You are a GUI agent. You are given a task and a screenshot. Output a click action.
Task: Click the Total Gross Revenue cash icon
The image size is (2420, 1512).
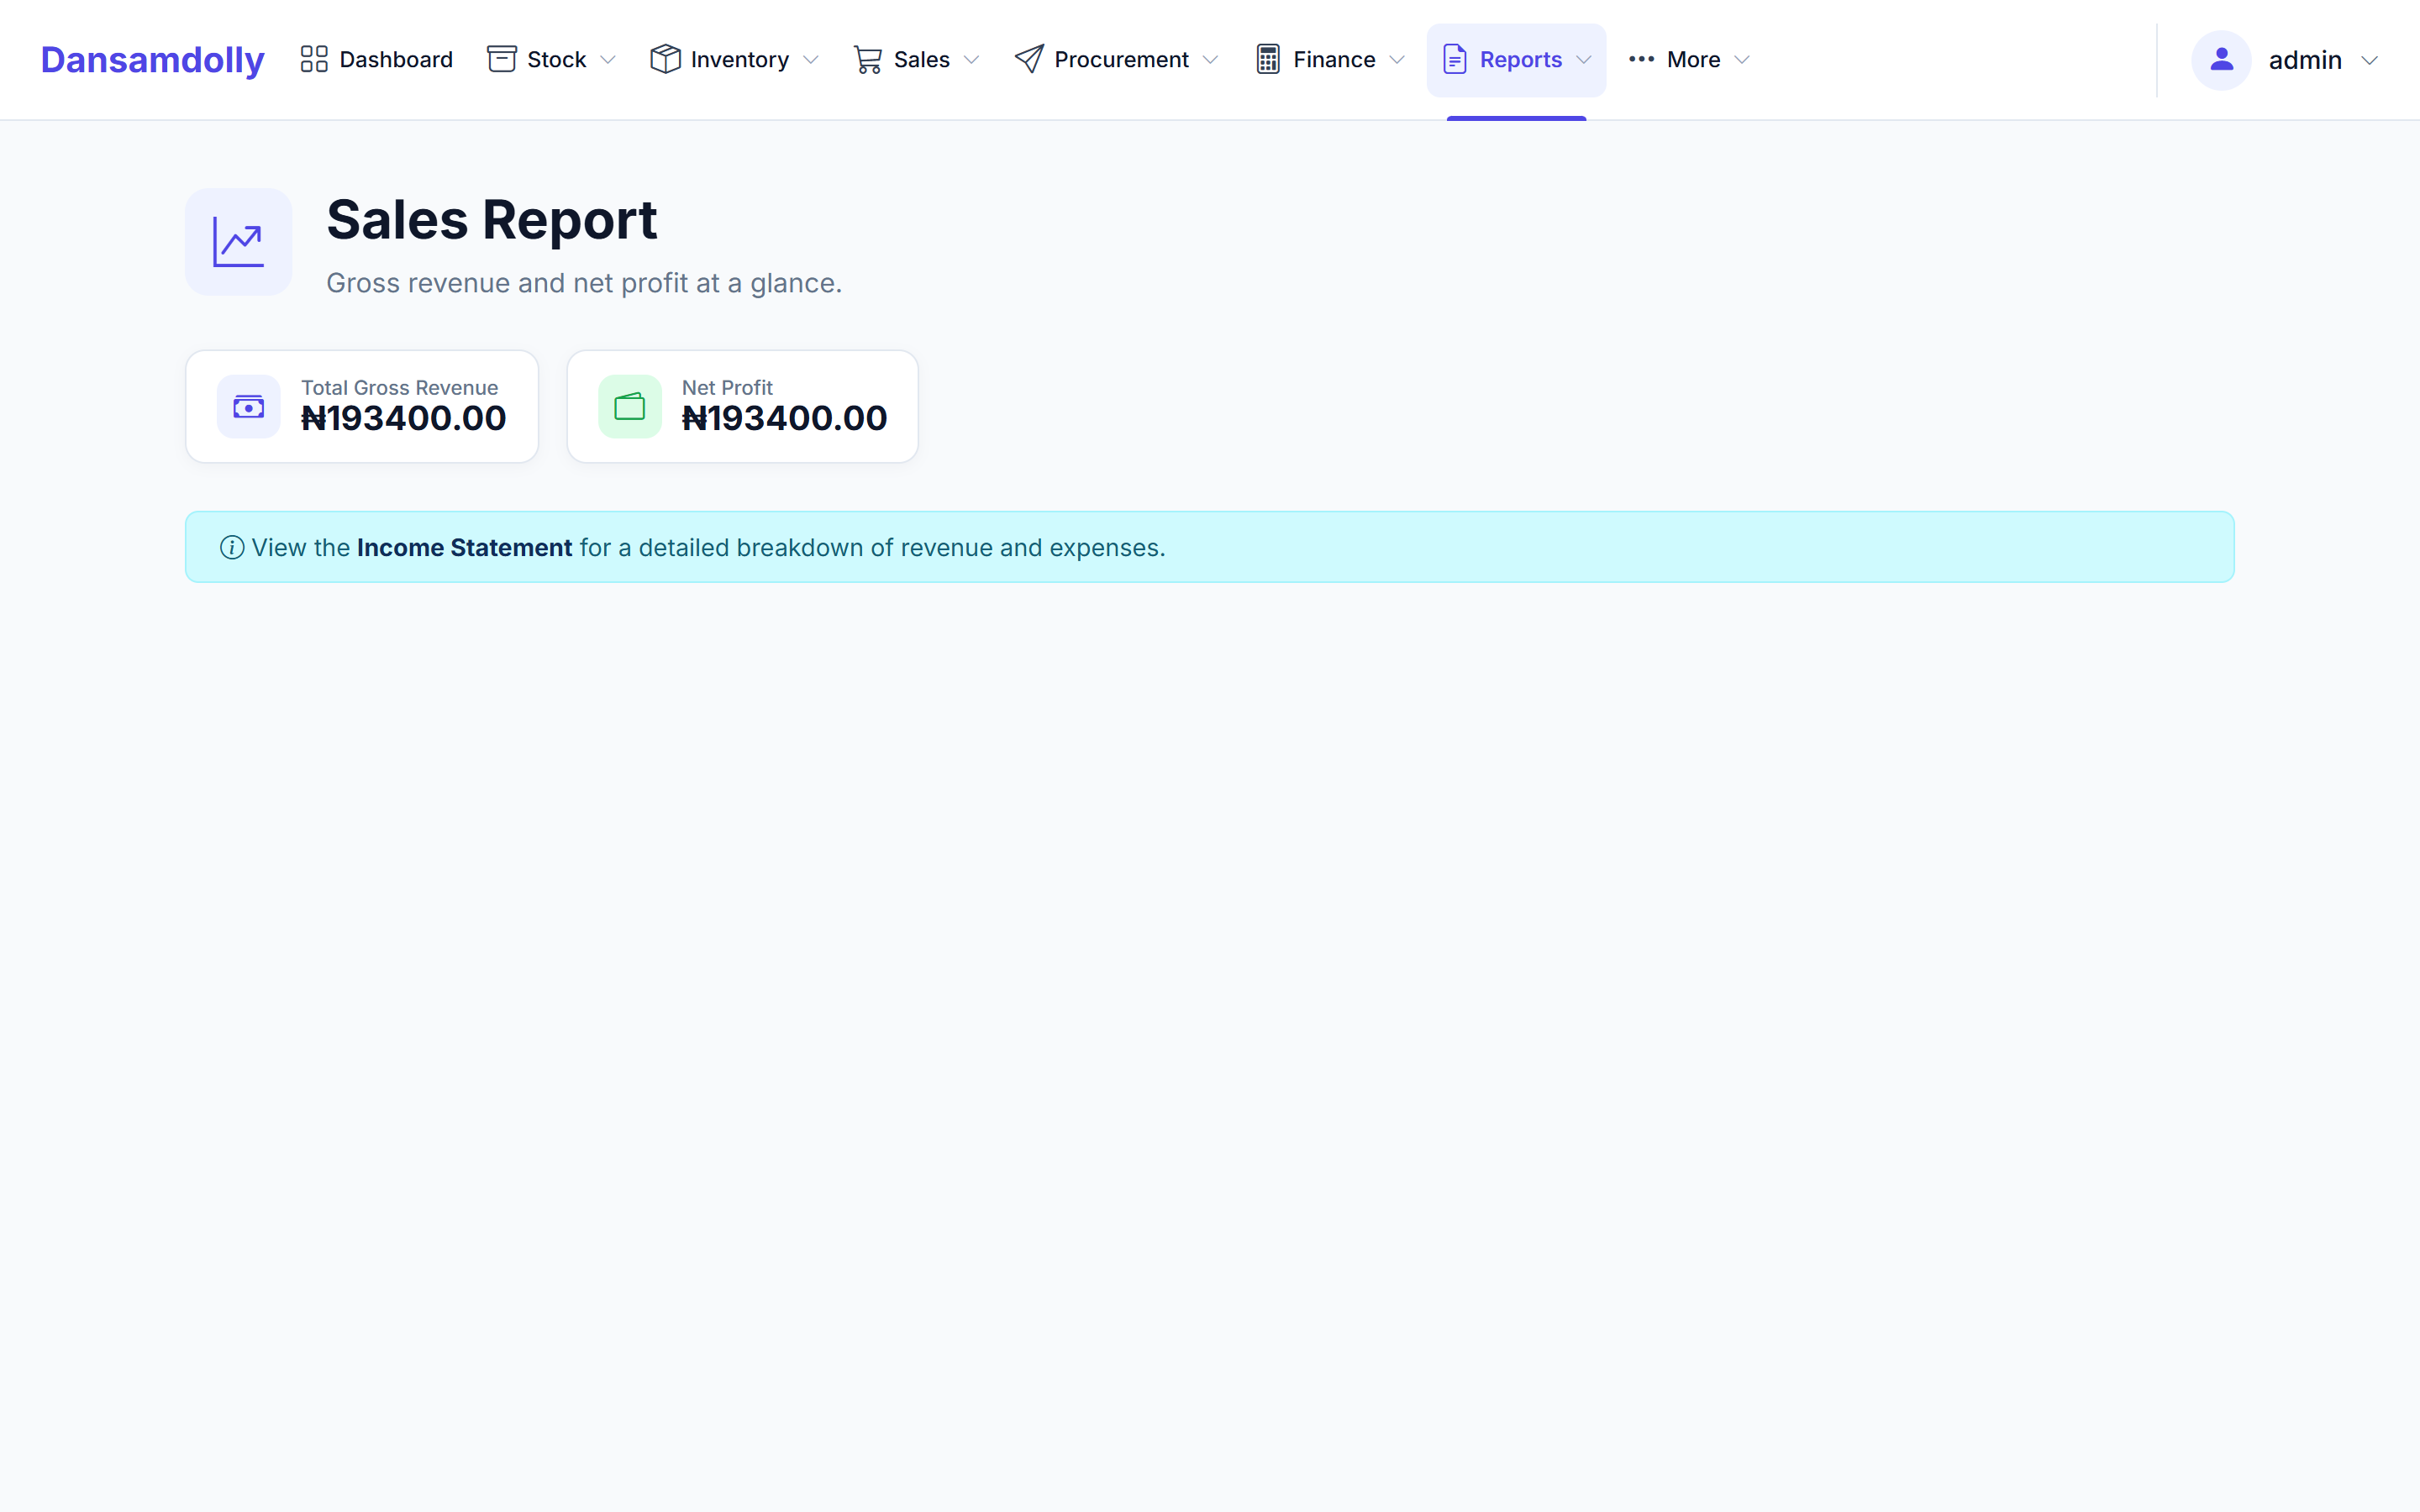pyautogui.click(x=249, y=407)
